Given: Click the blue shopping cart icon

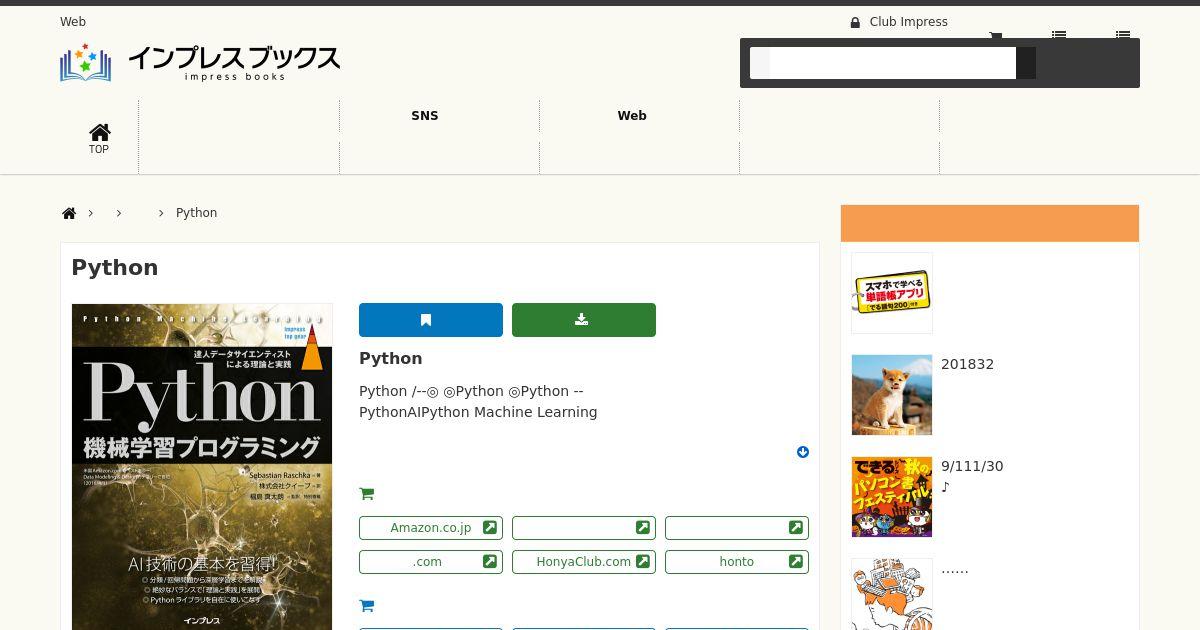Looking at the screenshot, I should [x=366, y=606].
